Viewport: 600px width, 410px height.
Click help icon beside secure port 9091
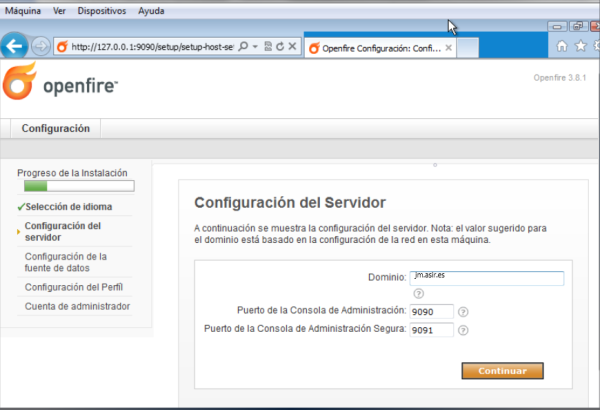click(x=463, y=331)
